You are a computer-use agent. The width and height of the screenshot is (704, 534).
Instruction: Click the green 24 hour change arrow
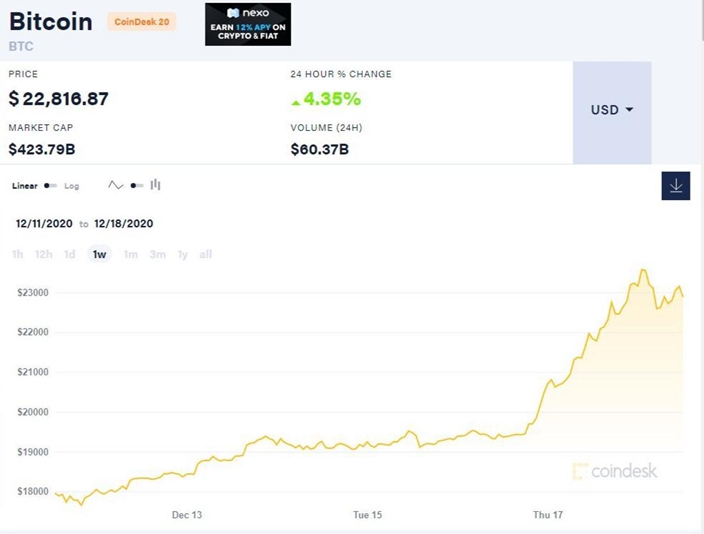click(x=295, y=103)
